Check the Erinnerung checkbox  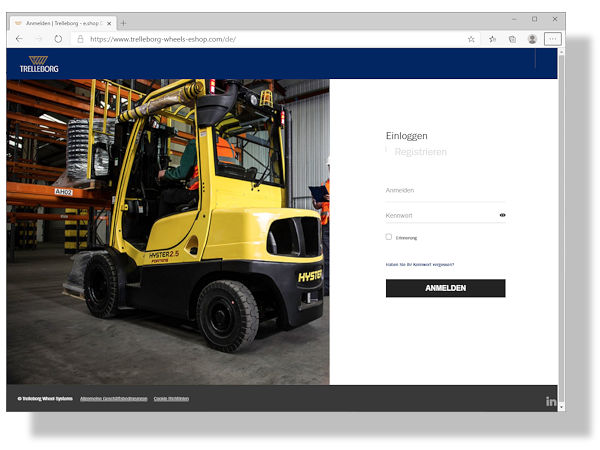click(389, 237)
